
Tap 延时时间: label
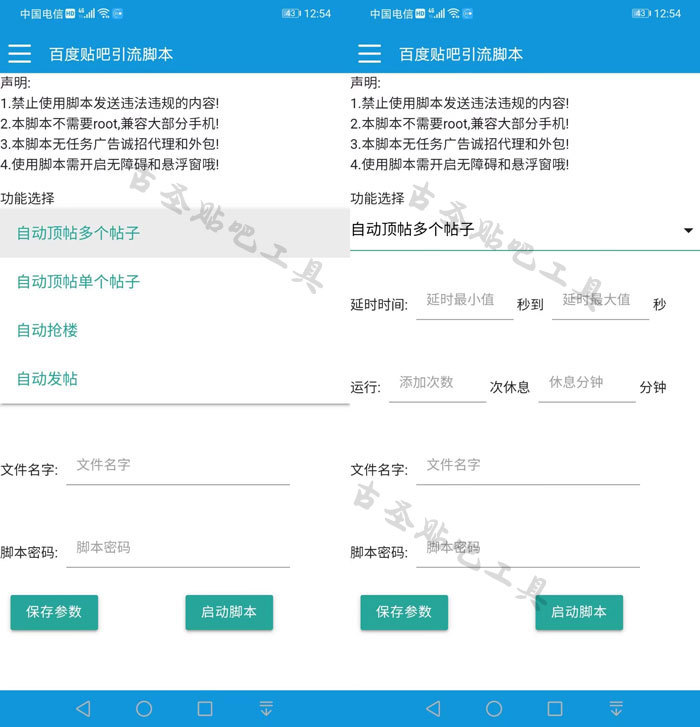point(379,305)
